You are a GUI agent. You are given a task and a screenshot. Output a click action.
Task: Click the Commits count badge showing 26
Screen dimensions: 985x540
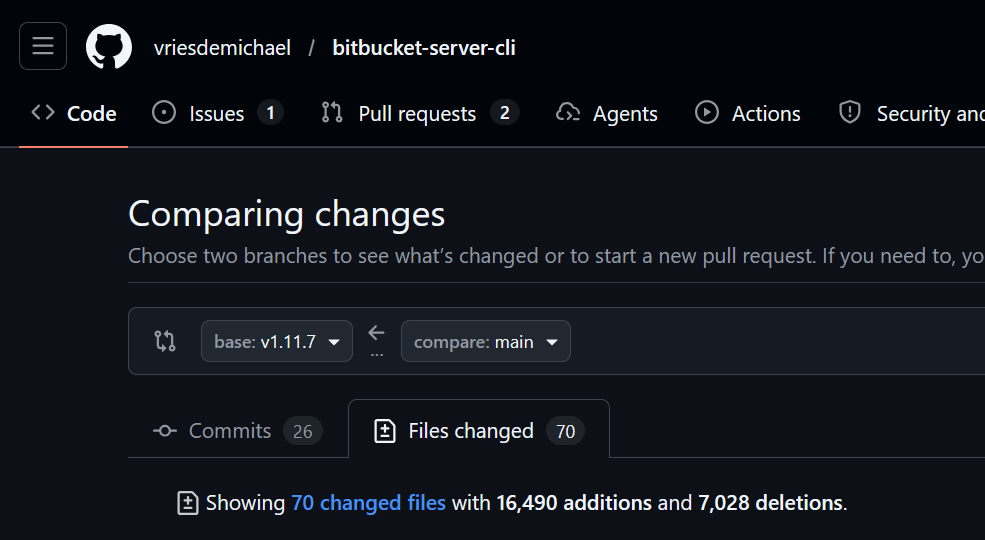[302, 431]
